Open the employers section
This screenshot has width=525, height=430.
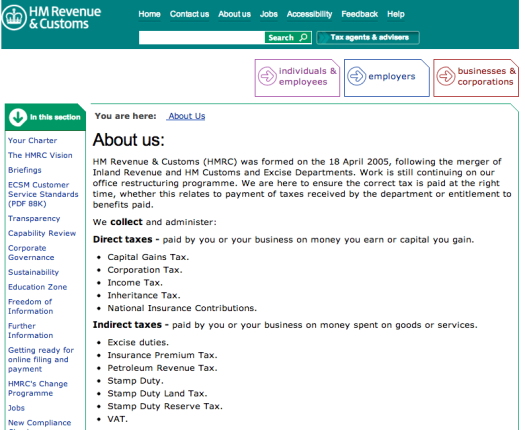pos(387,78)
